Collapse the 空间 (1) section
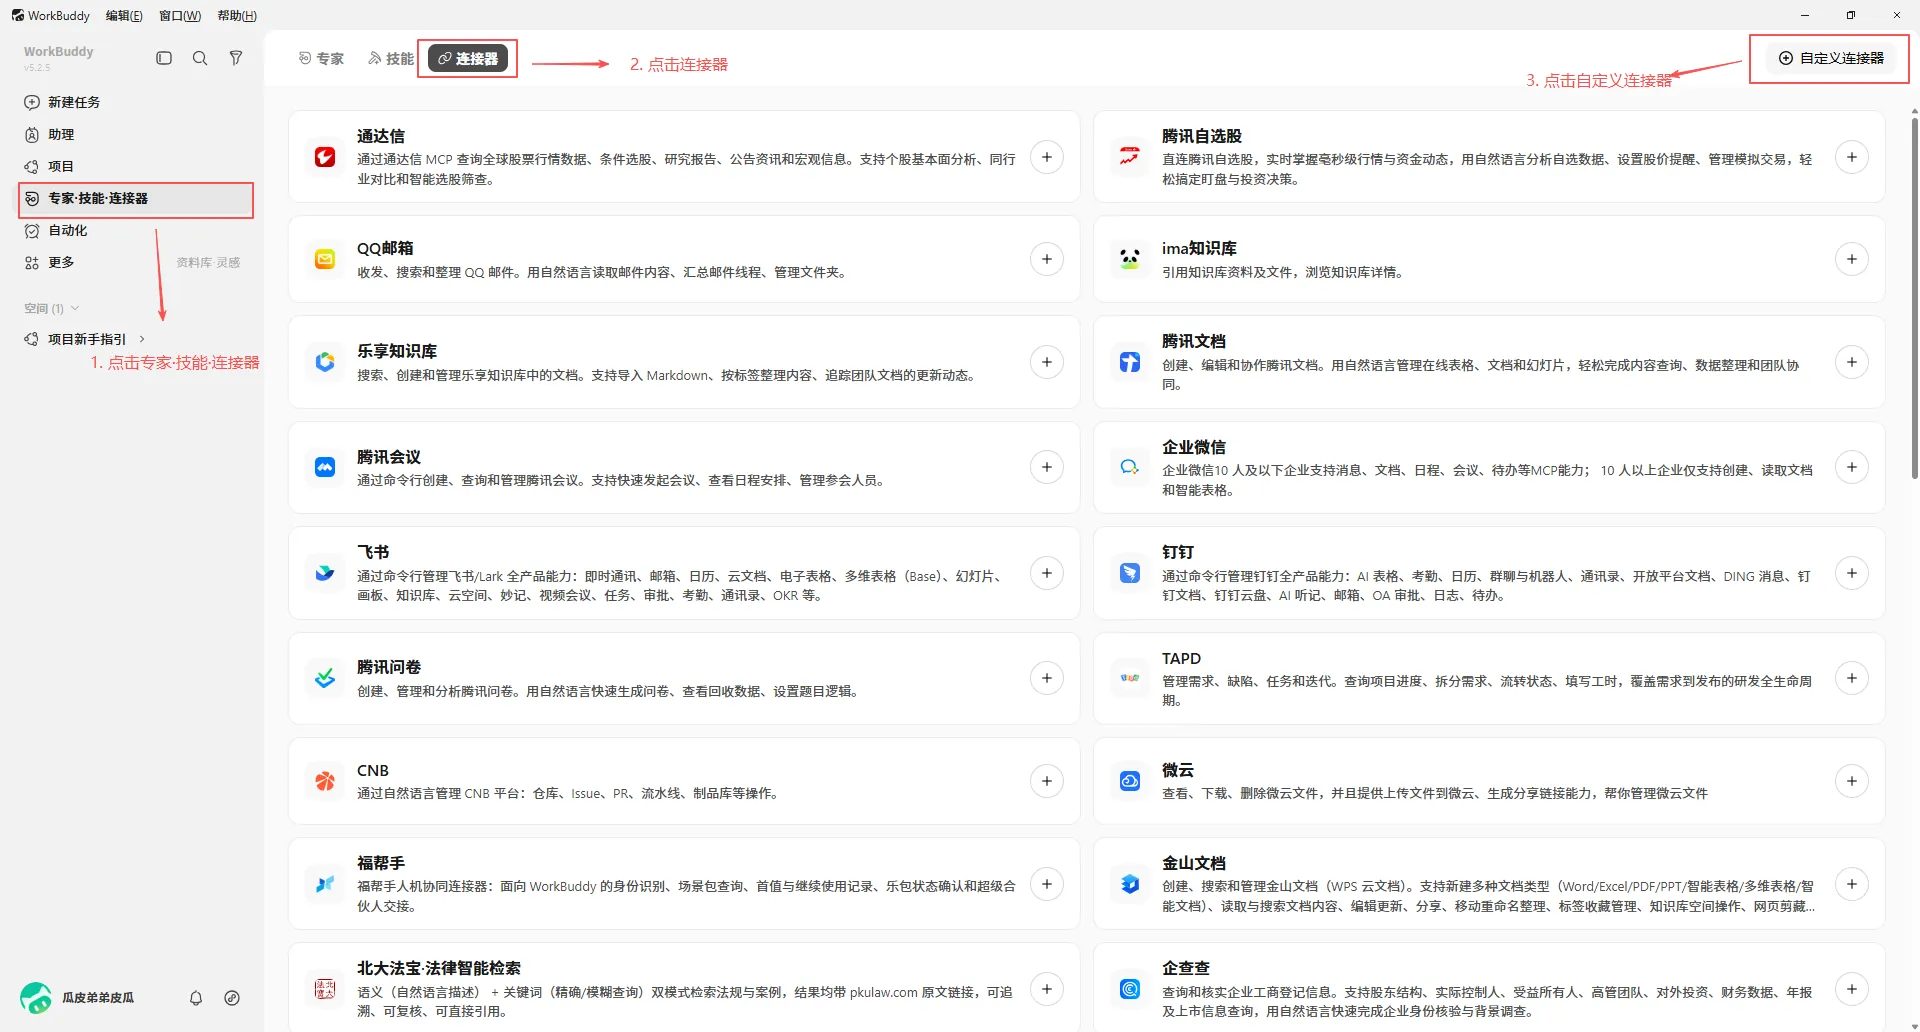 [51, 308]
